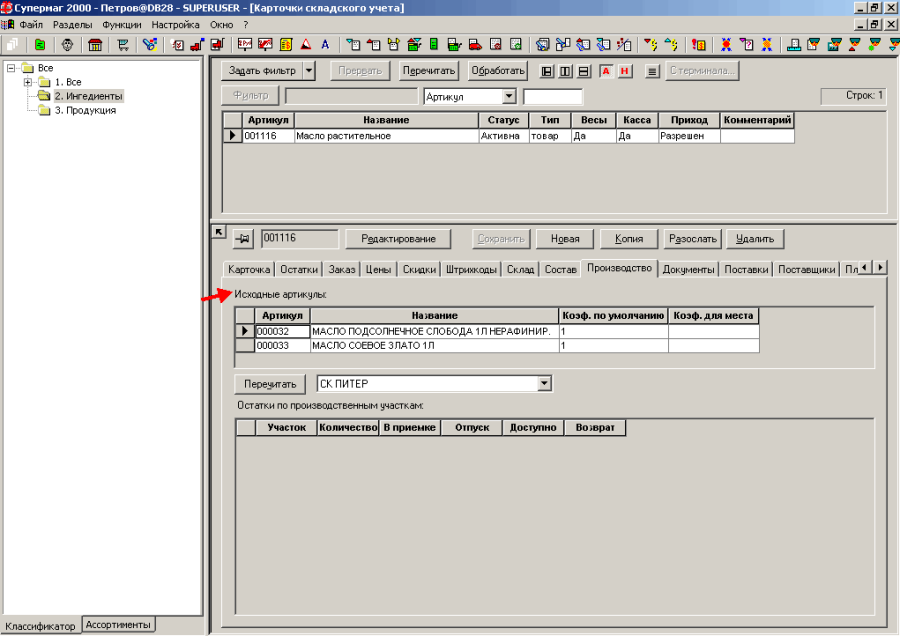900x636 pixels.
Task: Click the crossed-out price sign icon
Action: [265, 45]
